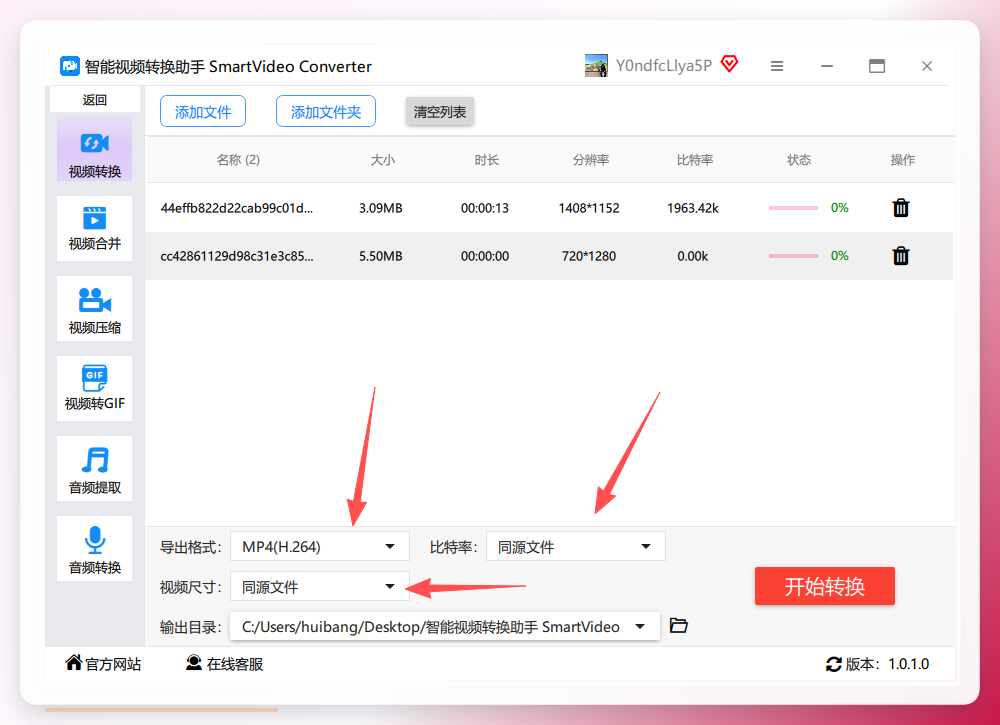Click the 状态 column header
Viewport: 1000px width, 725px height.
(x=798, y=159)
